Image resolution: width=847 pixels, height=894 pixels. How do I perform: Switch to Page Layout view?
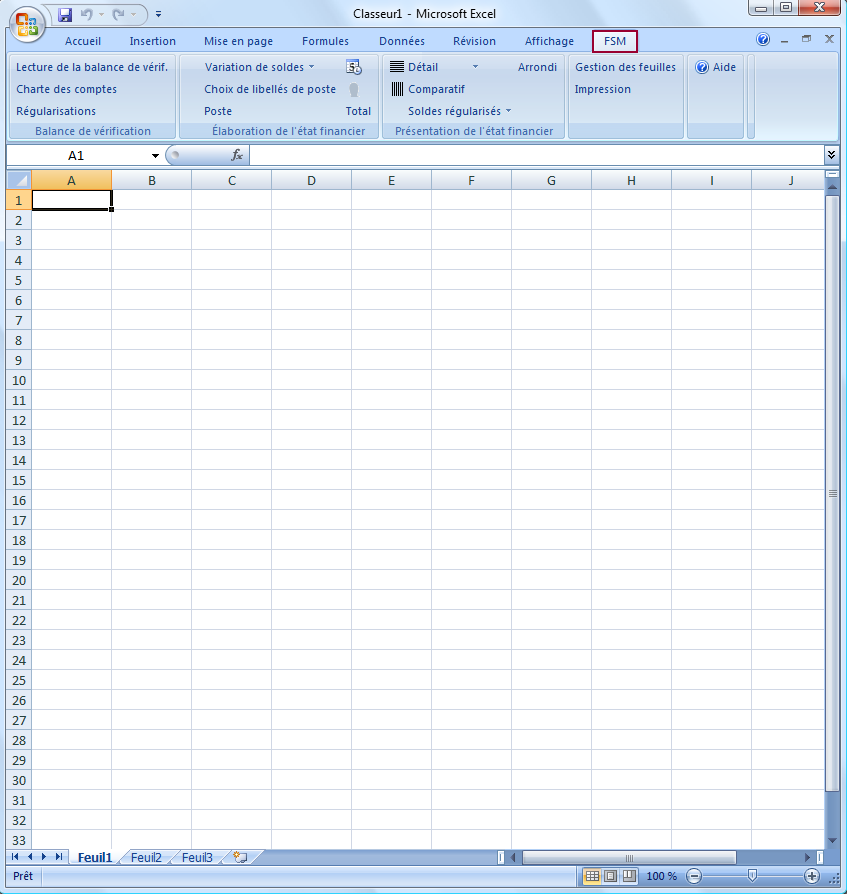[610, 876]
